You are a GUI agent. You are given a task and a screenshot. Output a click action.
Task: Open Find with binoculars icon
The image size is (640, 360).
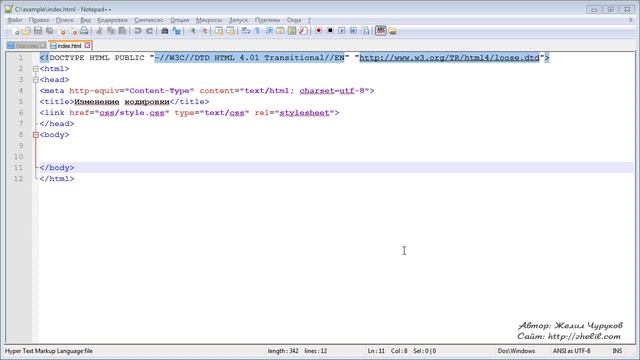tap(164, 31)
